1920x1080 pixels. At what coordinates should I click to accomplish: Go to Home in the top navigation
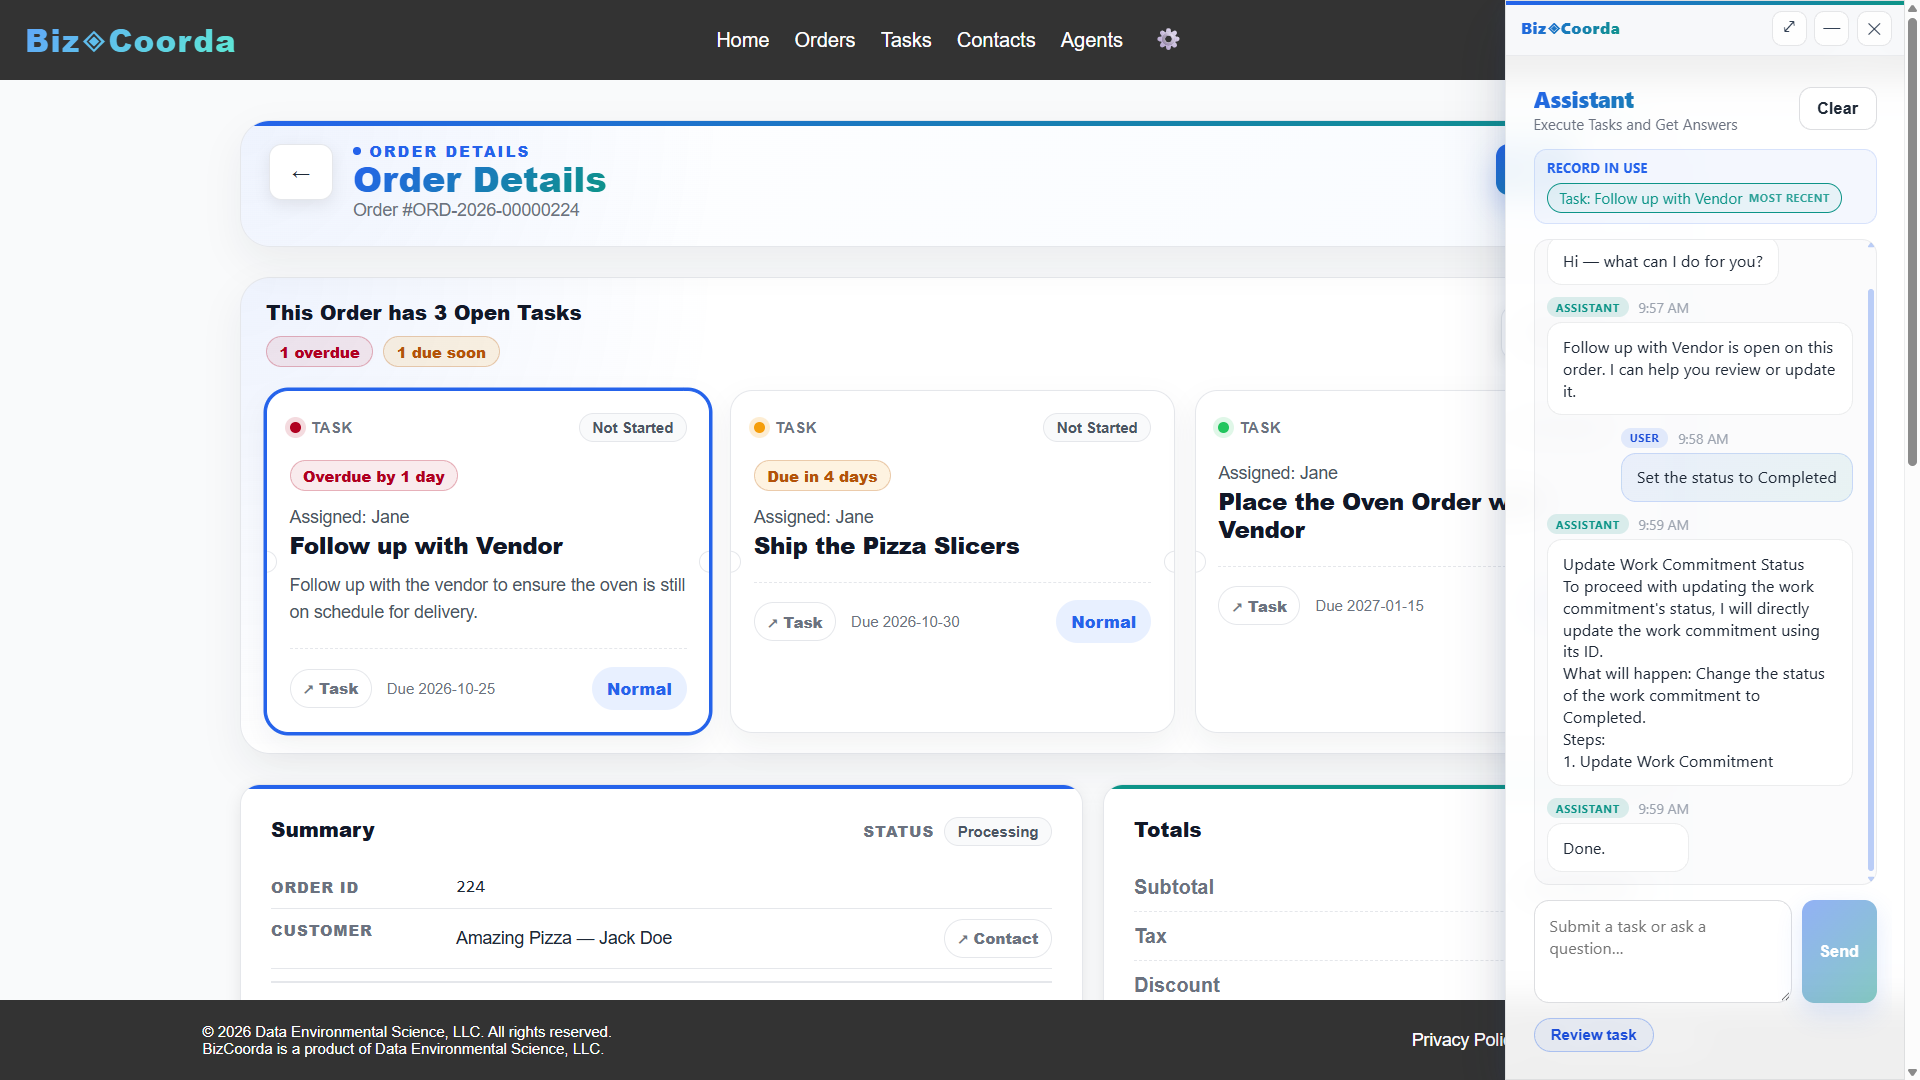[x=743, y=40]
